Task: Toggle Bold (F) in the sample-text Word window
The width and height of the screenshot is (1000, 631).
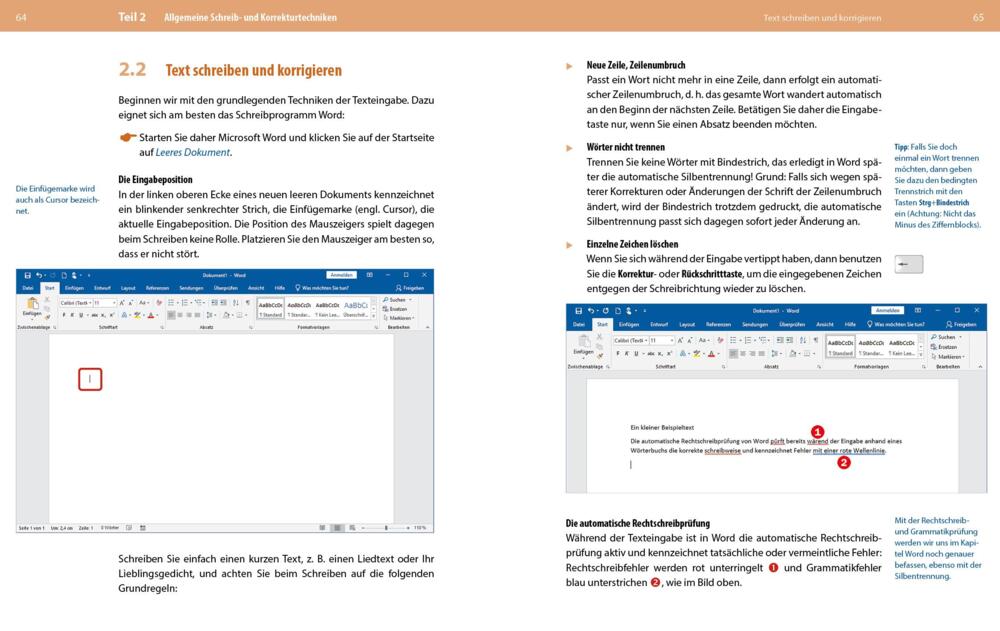Action: point(618,353)
